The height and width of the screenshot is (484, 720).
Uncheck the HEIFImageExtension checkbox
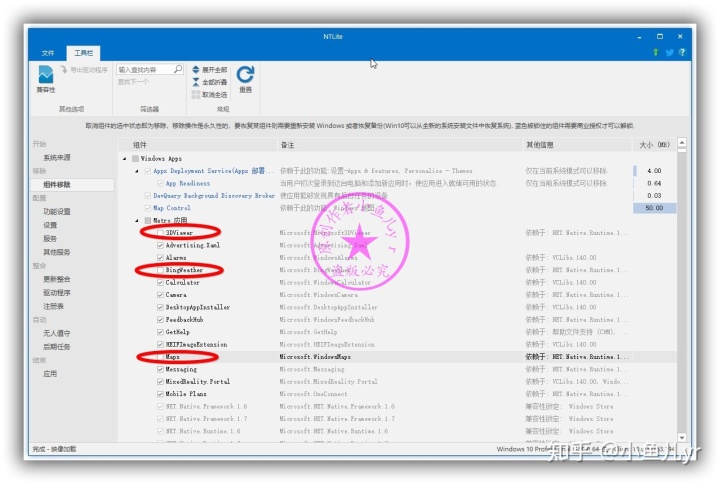(x=160, y=344)
